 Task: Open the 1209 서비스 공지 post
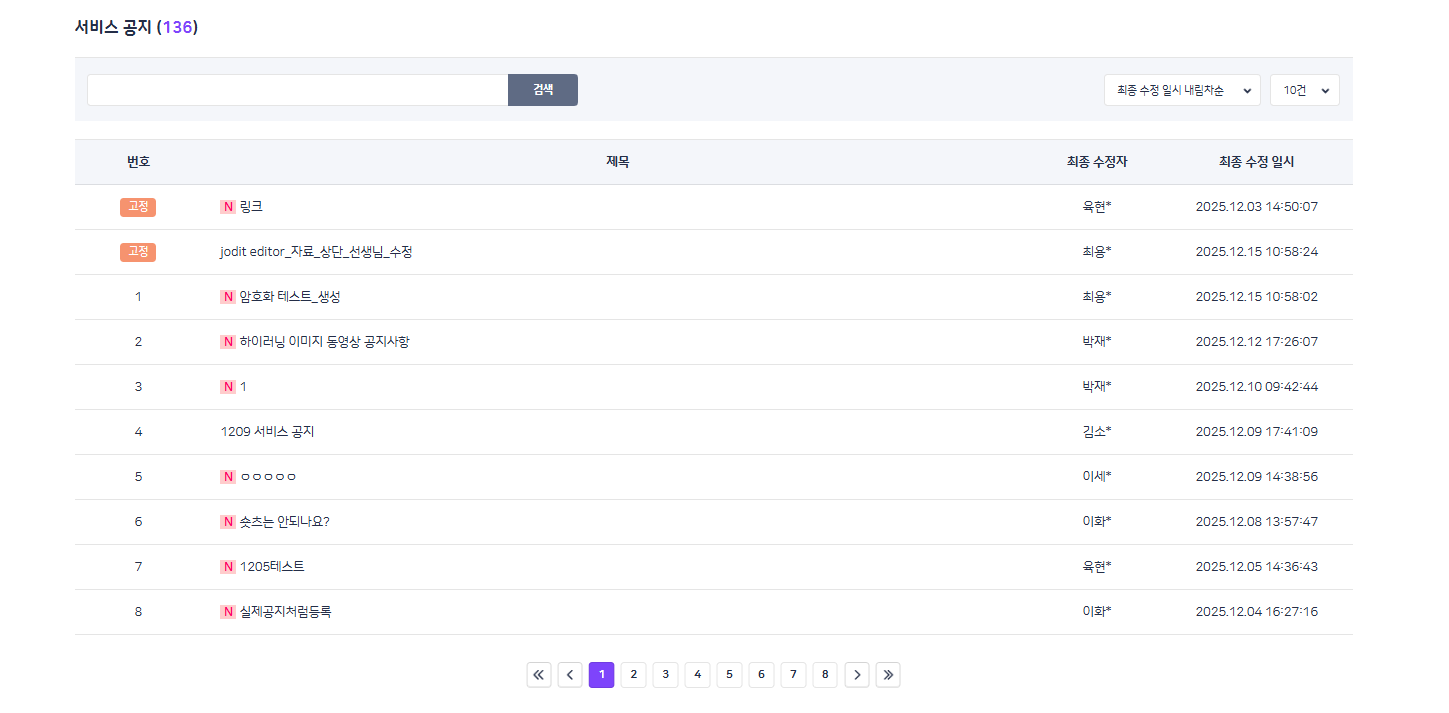(x=267, y=432)
